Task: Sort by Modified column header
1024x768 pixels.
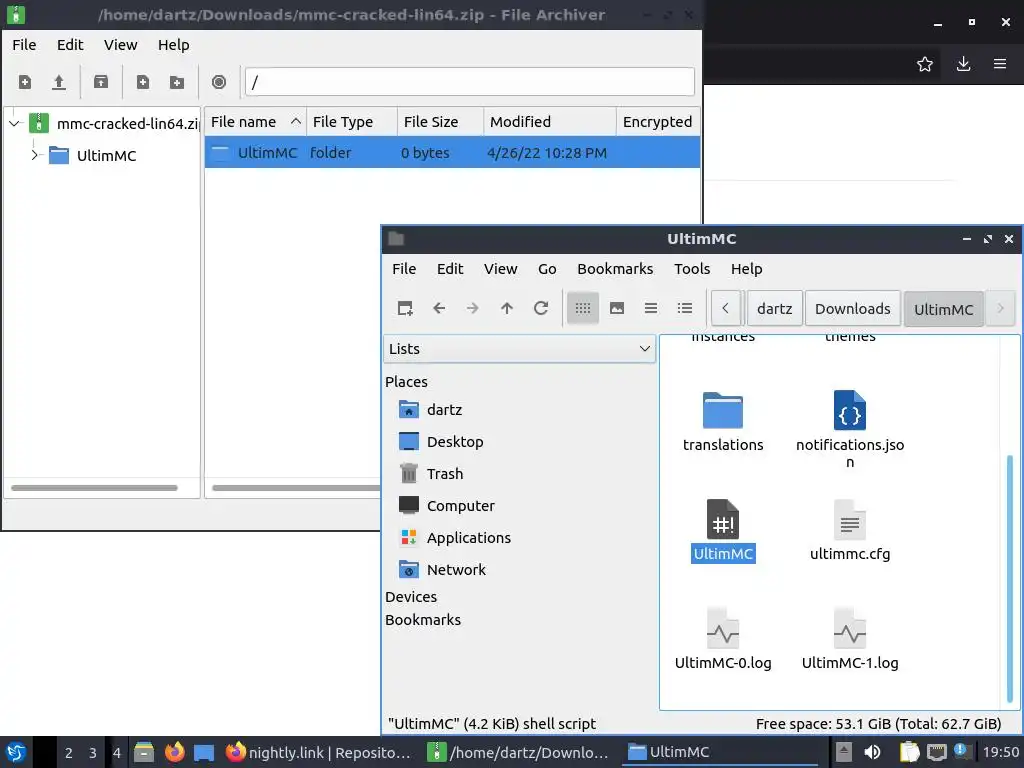Action: [550, 121]
